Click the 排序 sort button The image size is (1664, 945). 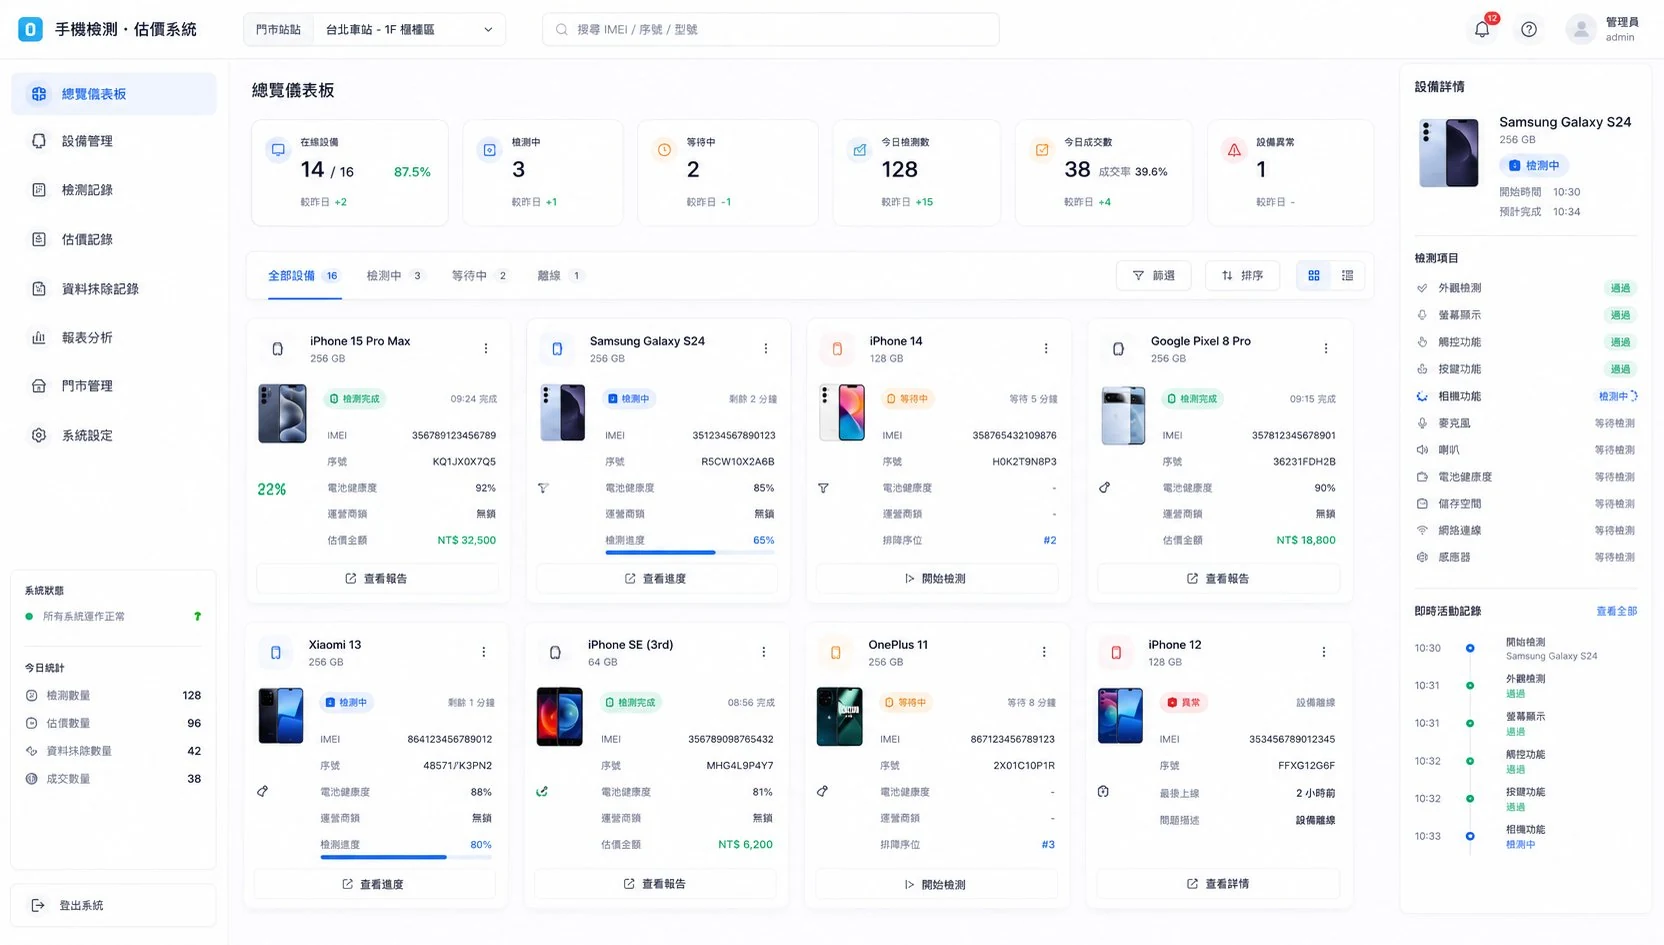pyautogui.click(x=1243, y=276)
